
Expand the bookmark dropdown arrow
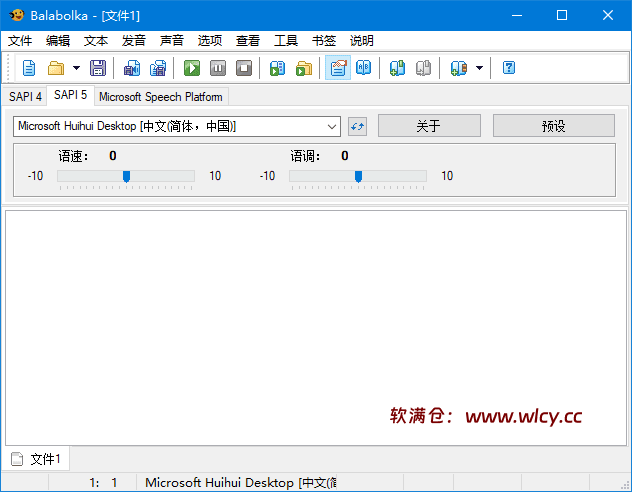[x=479, y=68]
